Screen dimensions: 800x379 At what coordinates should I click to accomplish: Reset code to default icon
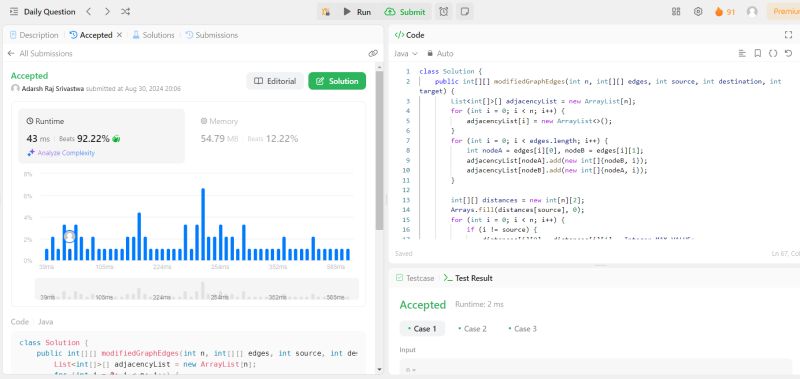pos(788,53)
